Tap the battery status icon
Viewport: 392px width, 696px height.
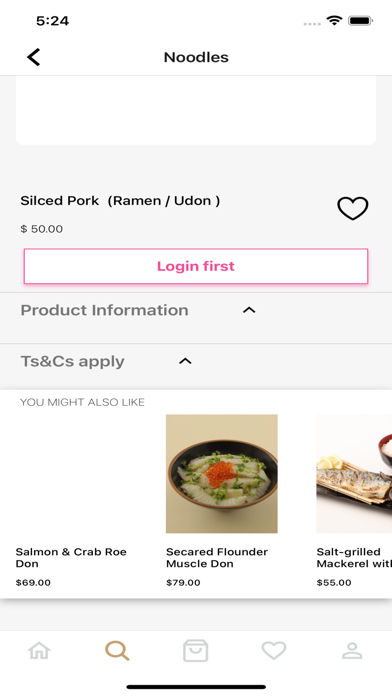[360, 20]
